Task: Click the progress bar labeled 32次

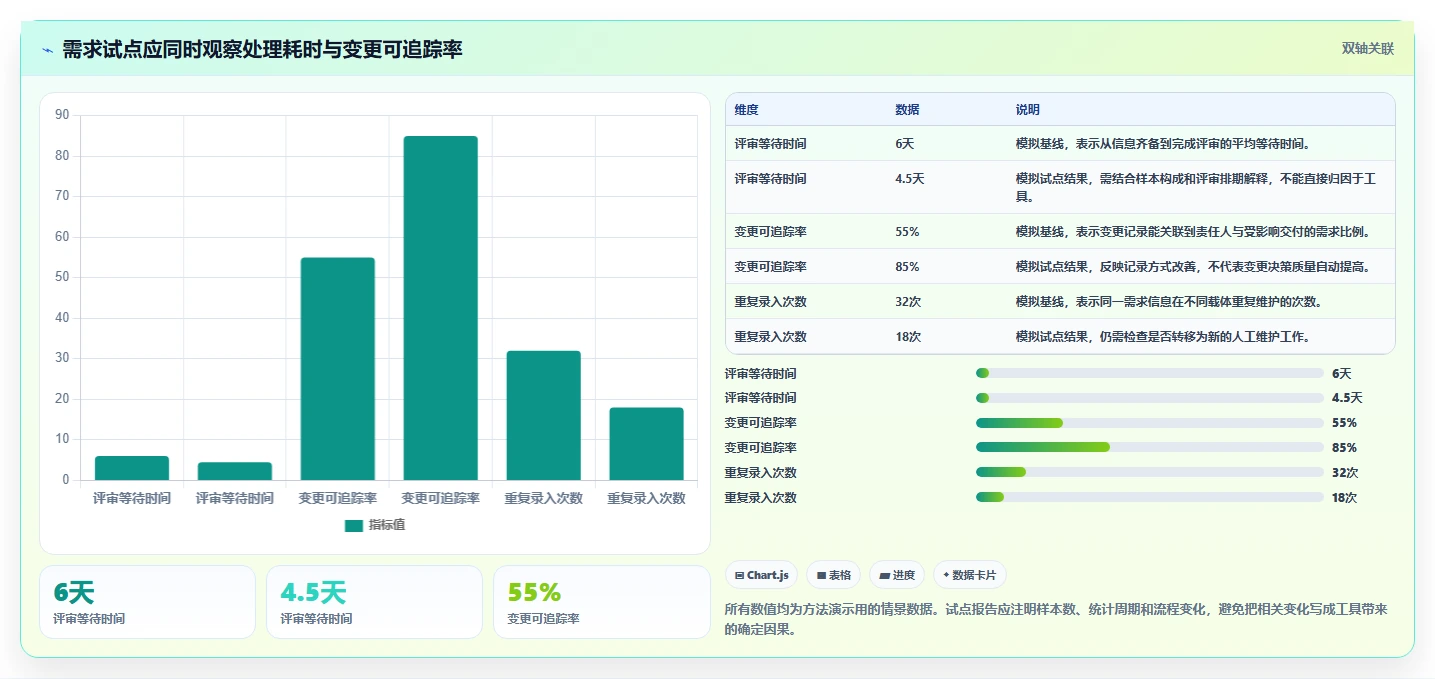Action: click(x=1150, y=473)
